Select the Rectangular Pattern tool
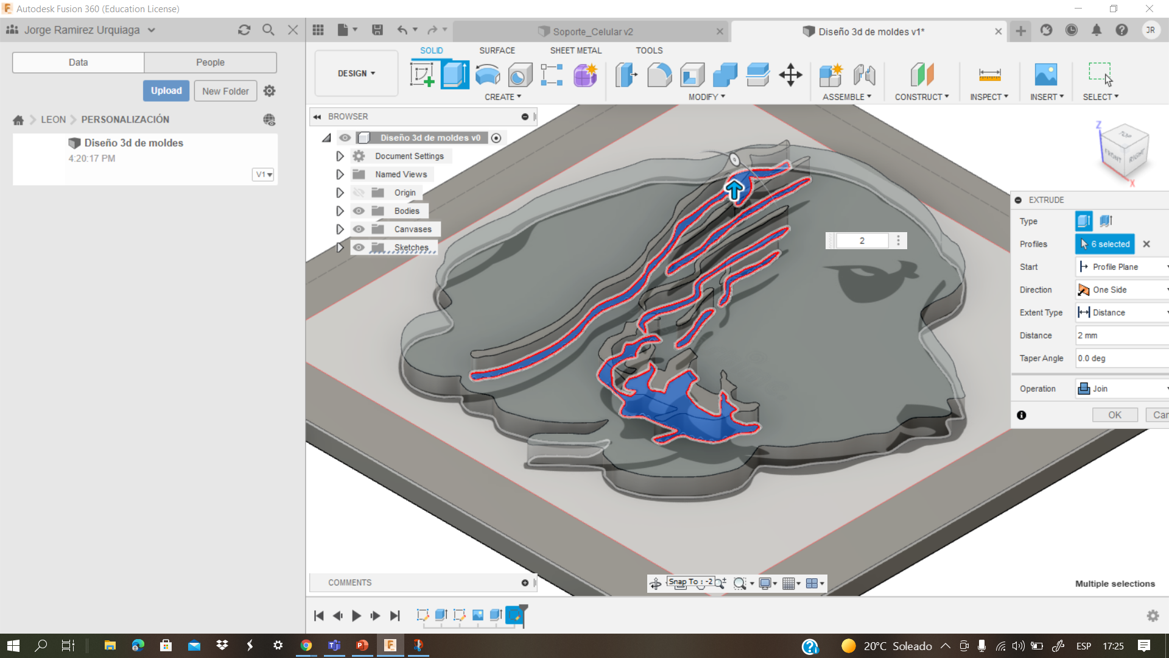The height and width of the screenshot is (658, 1169). (552, 75)
